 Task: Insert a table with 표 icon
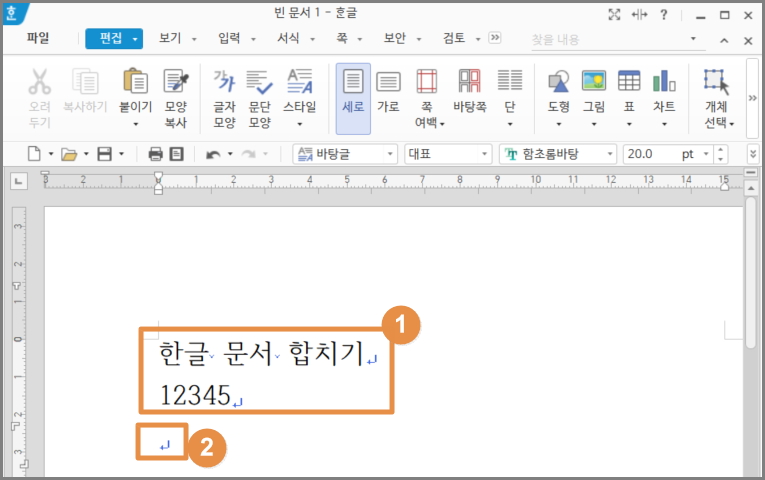tap(629, 81)
